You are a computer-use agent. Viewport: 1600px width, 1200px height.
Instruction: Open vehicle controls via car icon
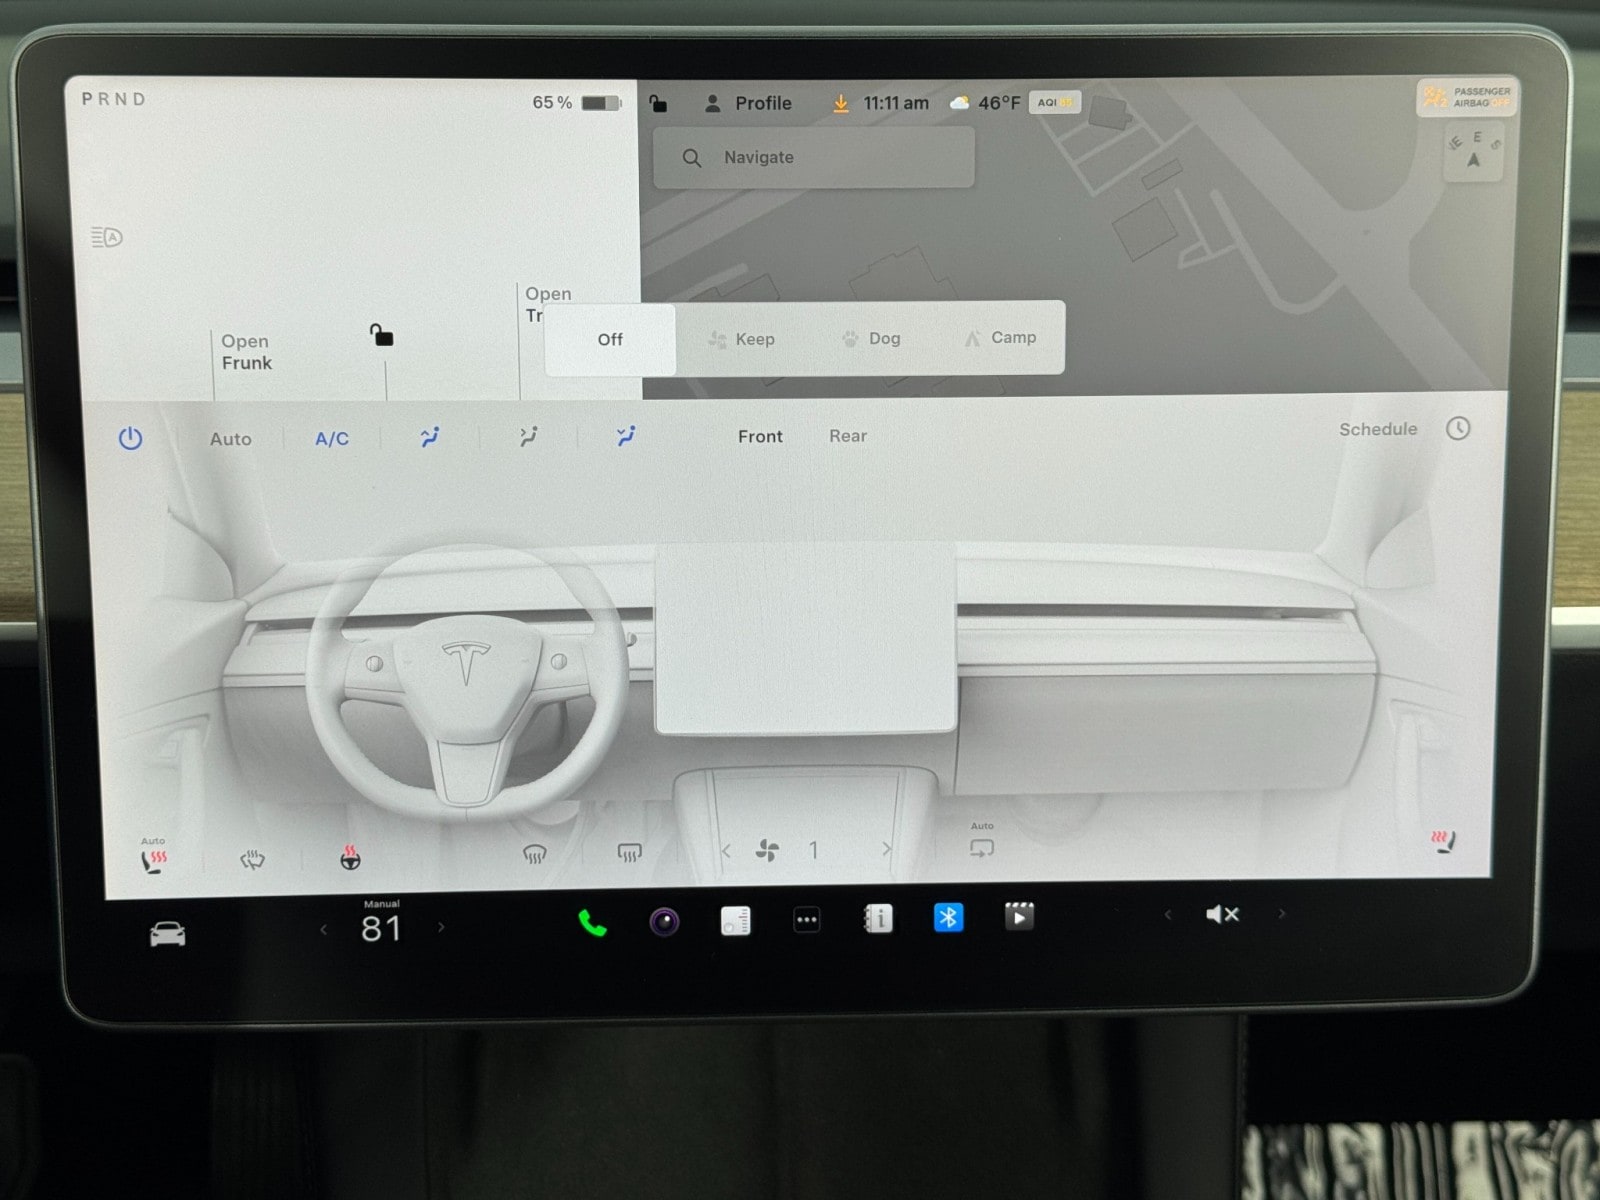(x=167, y=934)
